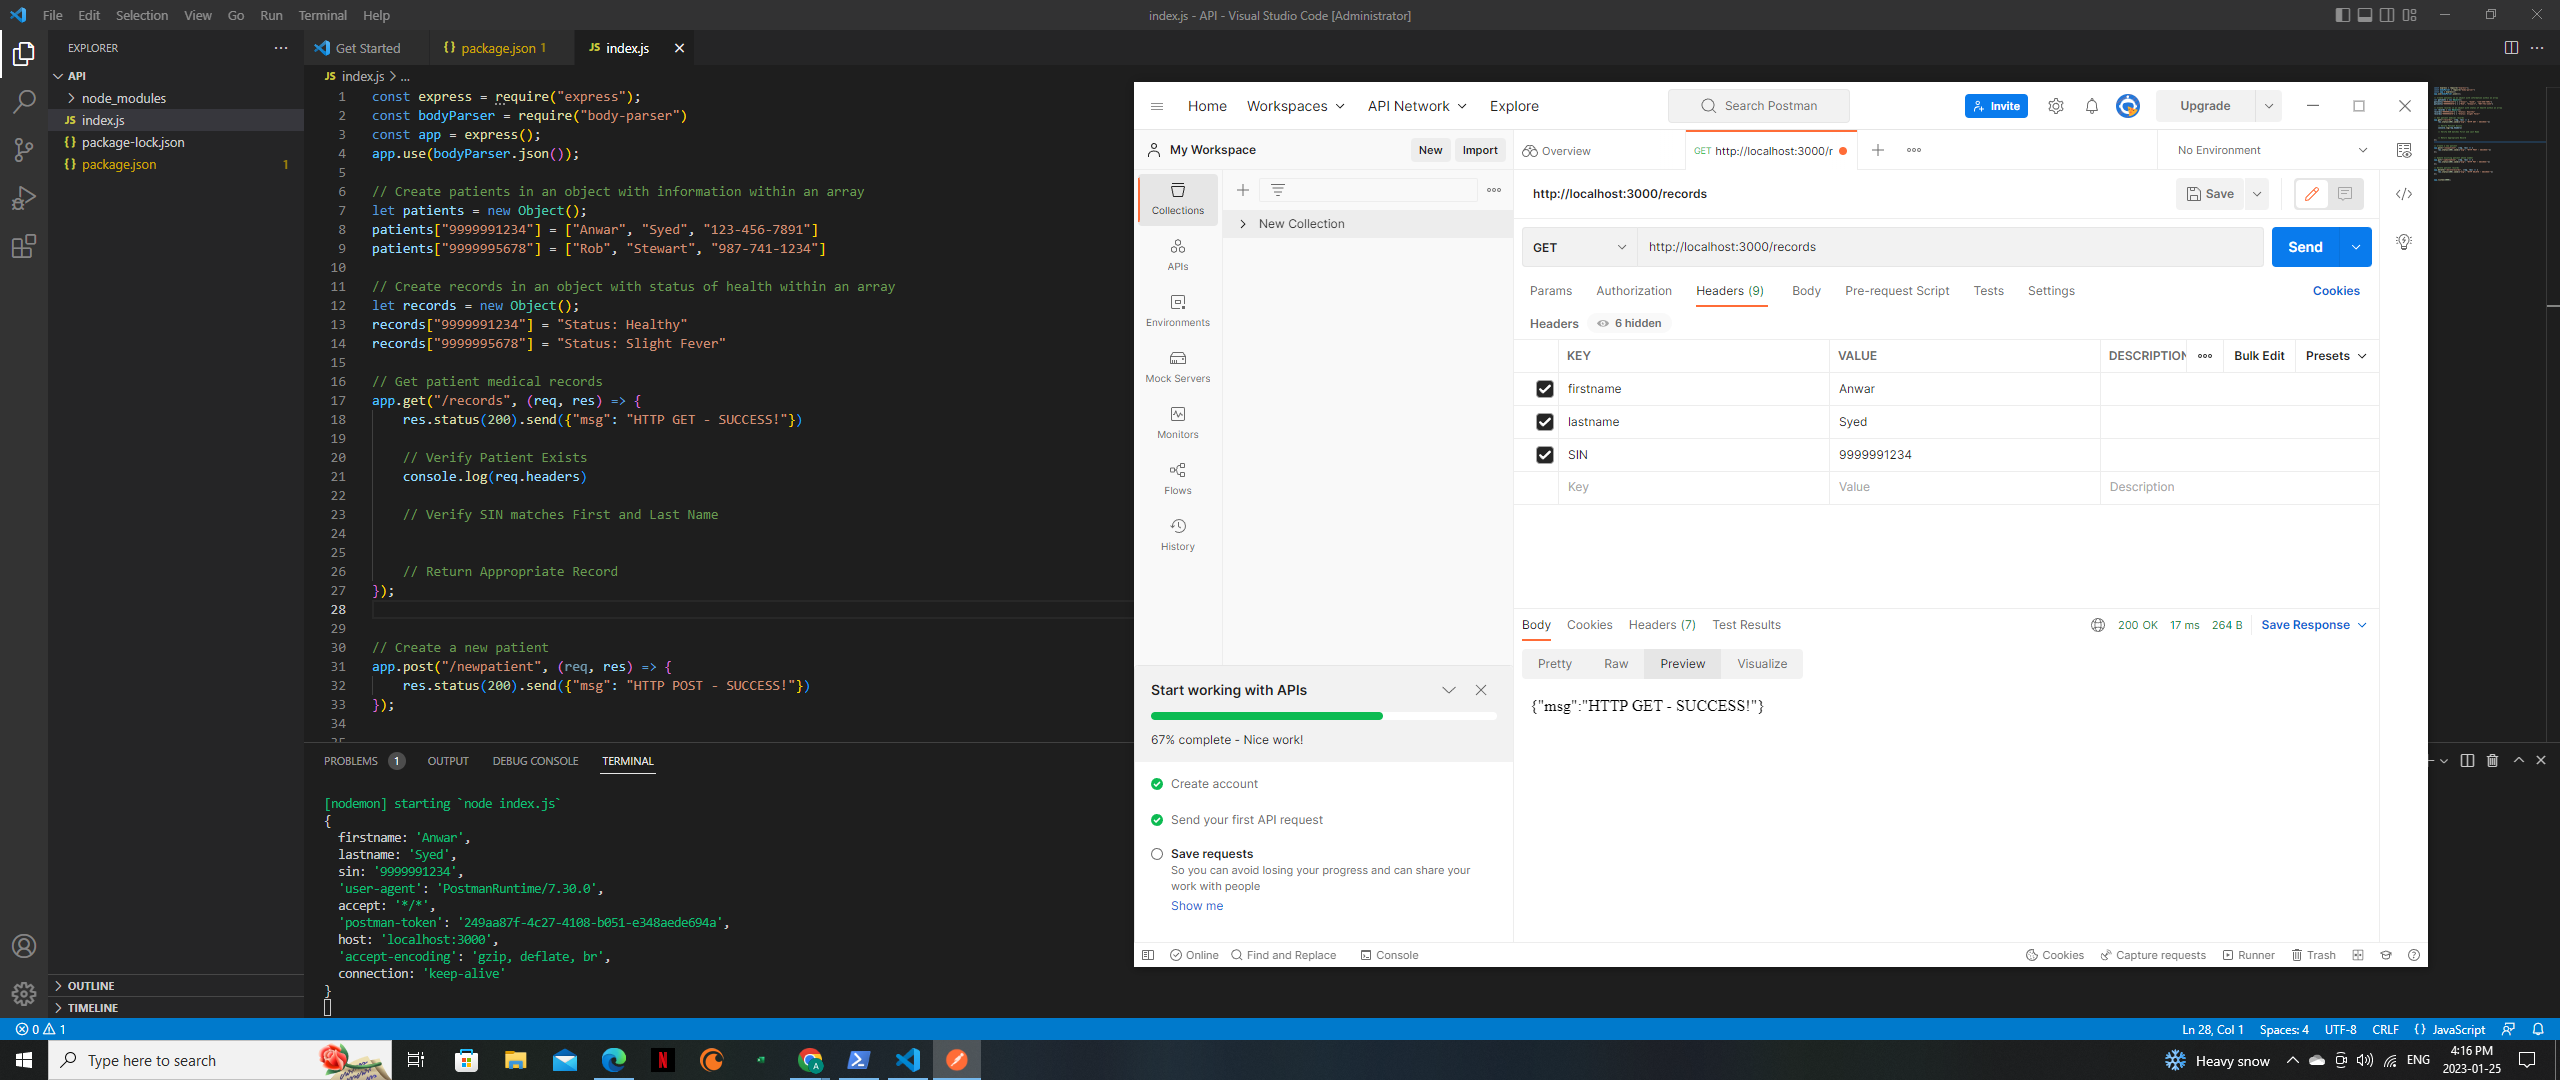Expand the Save response dropdown arrow
The width and height of the screenshot is (2560, 1080).
click(x=2364, y=625)
